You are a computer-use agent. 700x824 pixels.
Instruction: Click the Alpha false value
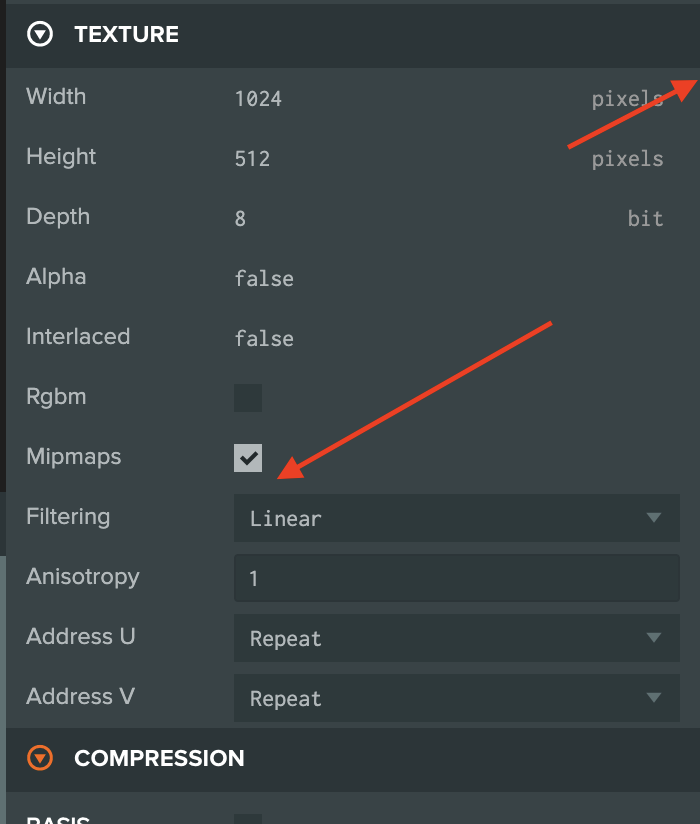pyautogui.click(x=264, y=278)
